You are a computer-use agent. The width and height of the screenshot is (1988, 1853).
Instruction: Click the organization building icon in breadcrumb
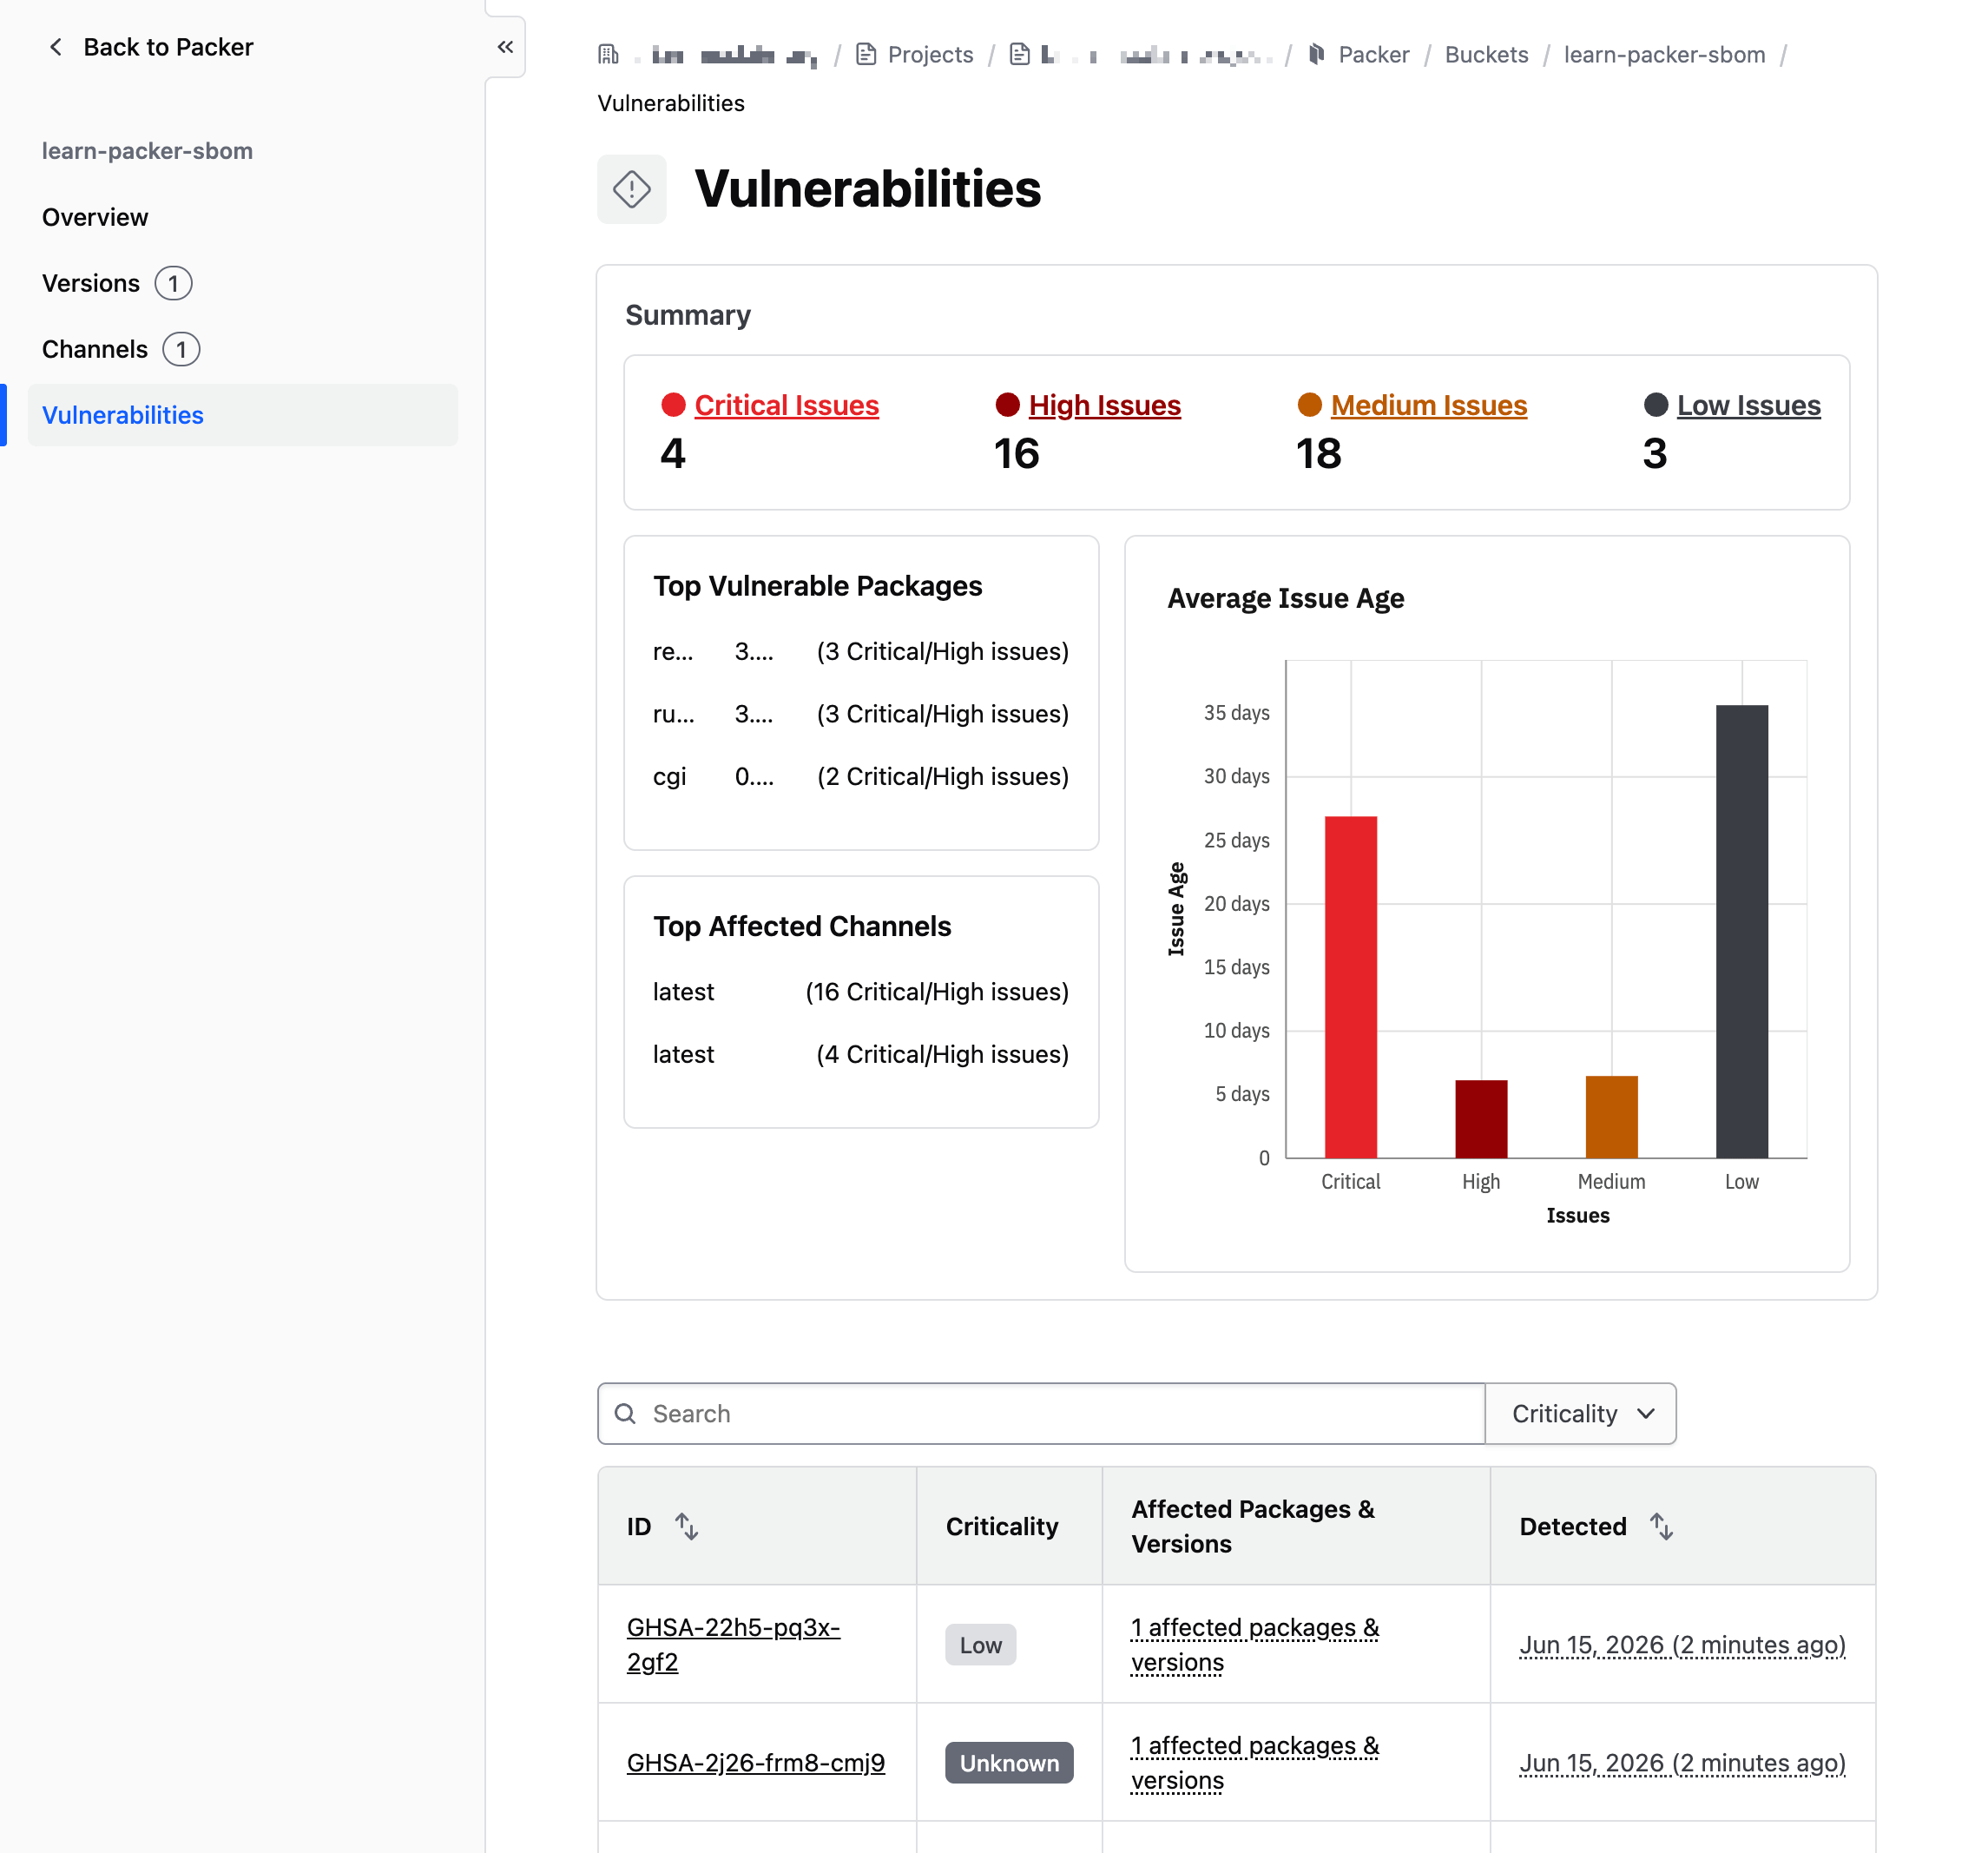point(608,54)
